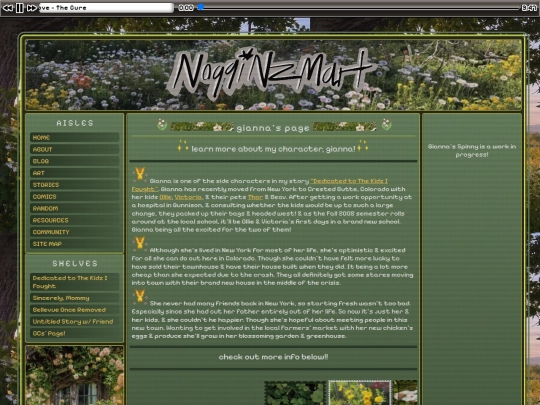This screenshot has height=405, width=540.
Task: Click the 'gianna's page' heading text
Action: (x=273, y=128)
